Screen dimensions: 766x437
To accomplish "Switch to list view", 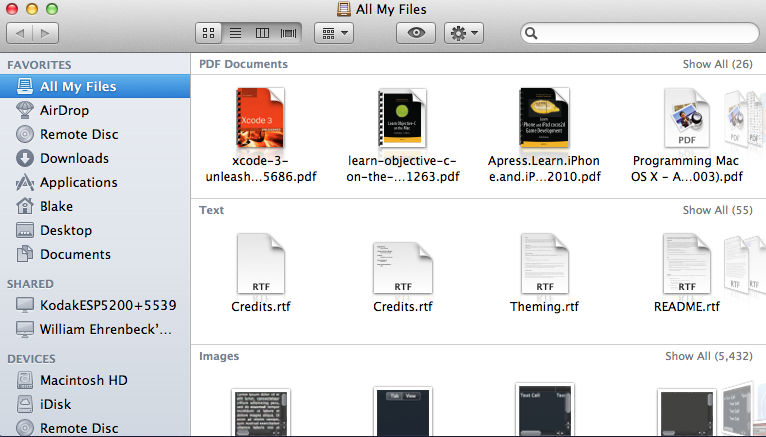I will pyautogui.click(x=235, y=33).
